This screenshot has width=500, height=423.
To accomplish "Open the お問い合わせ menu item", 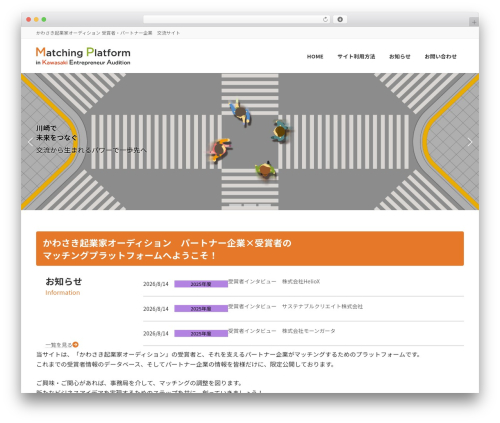I will [x=440, y=57].
